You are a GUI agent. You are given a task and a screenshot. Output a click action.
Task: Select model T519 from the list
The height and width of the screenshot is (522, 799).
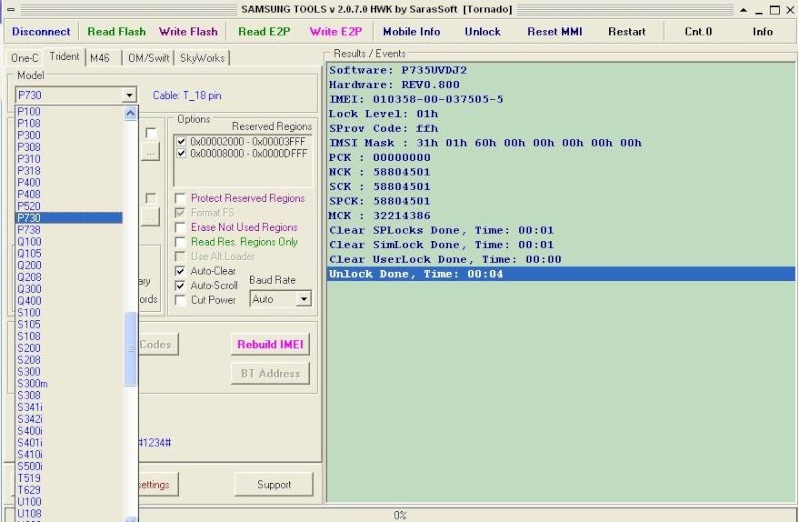69,478
